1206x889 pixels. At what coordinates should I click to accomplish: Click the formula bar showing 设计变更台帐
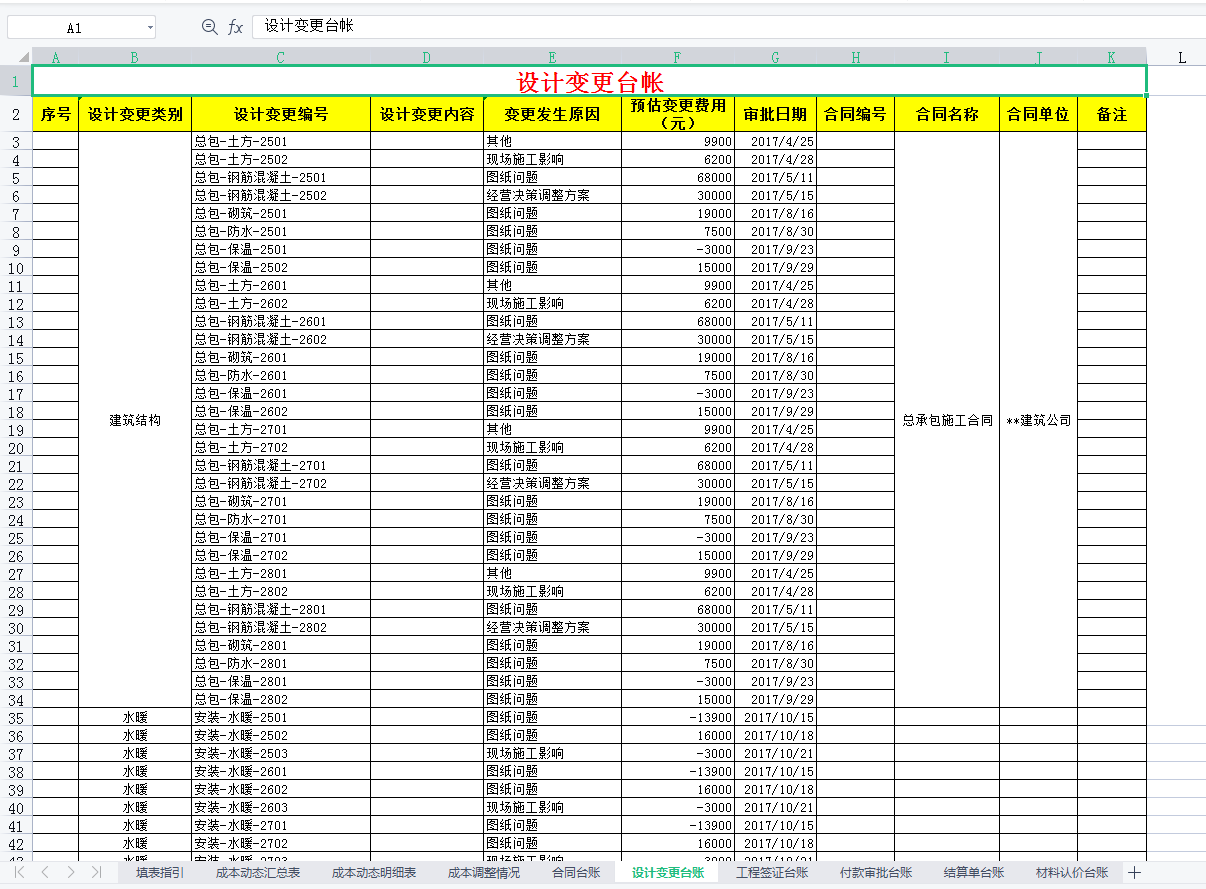[728, 27]
